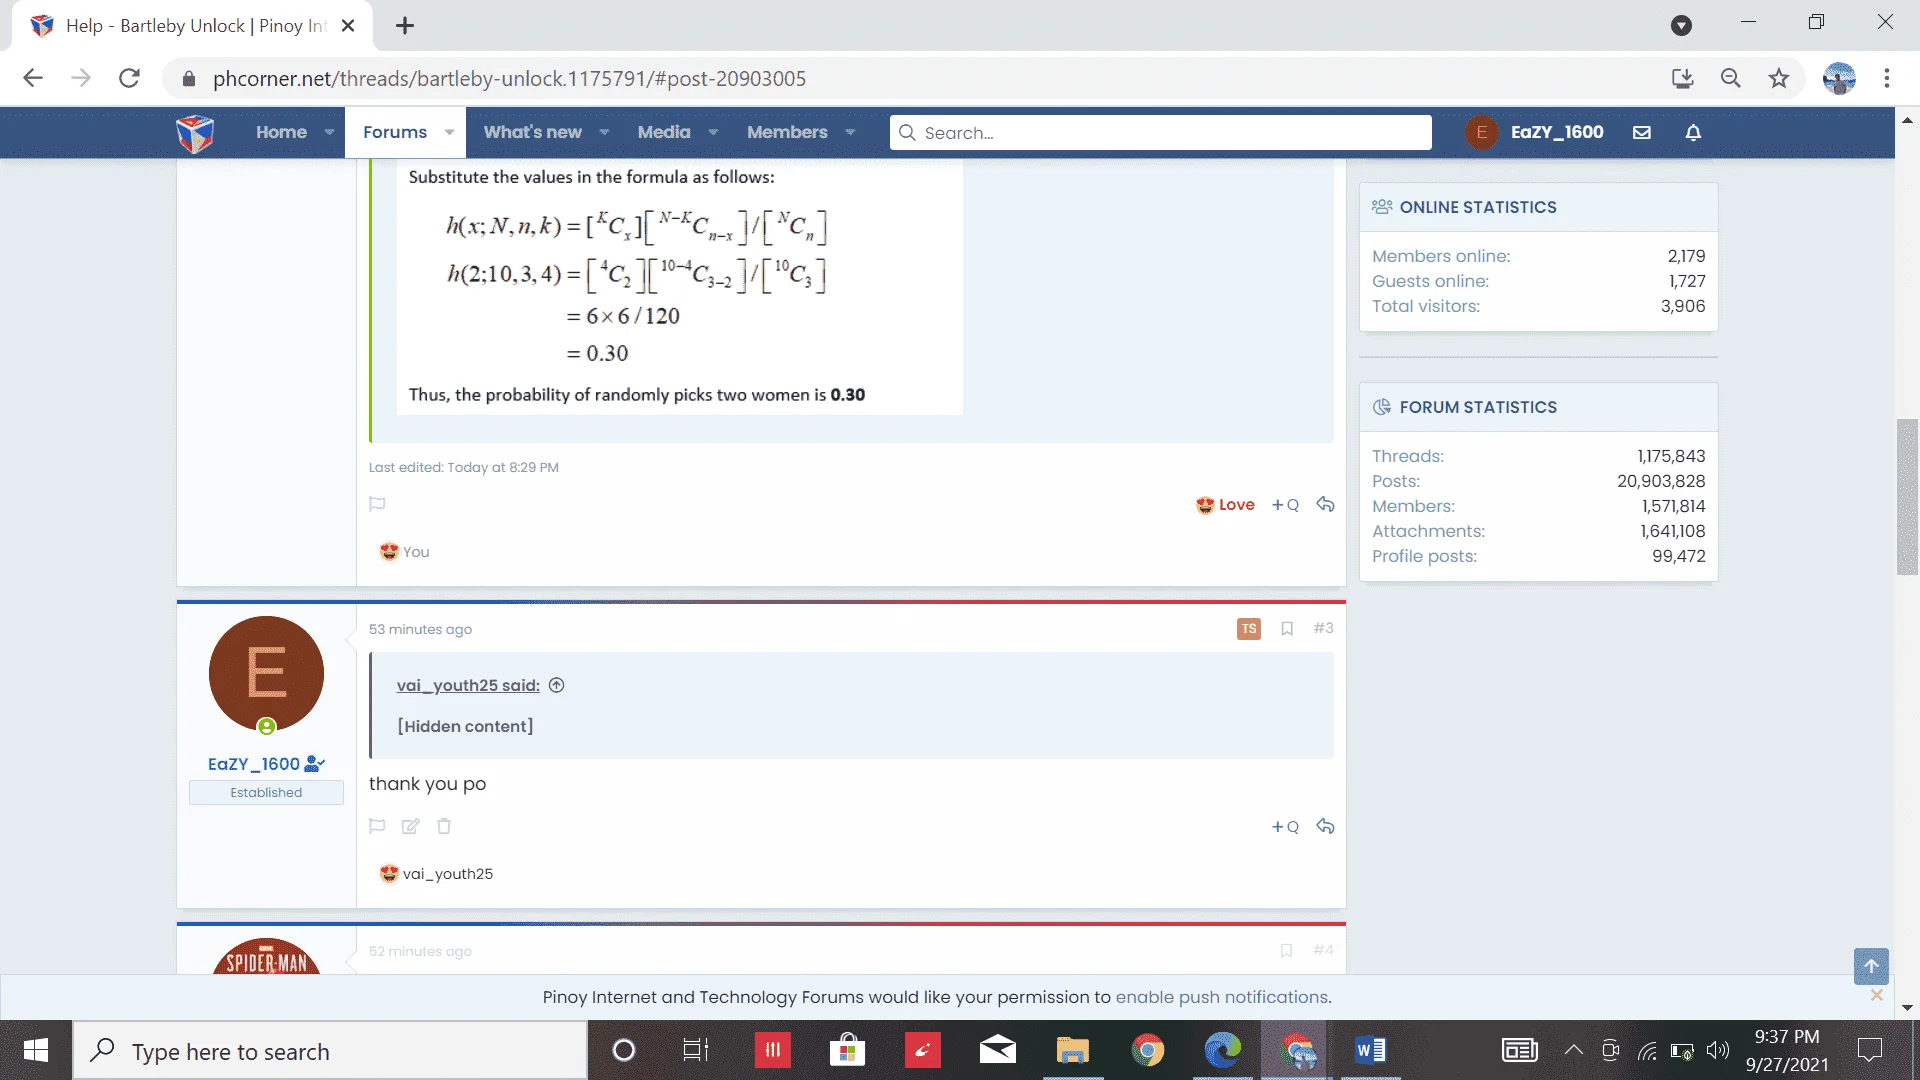Image resolution: width=1920 pixels, height=1080 pixels.
Task: Click Forum Statistics heading
Action: (1478, 407)
